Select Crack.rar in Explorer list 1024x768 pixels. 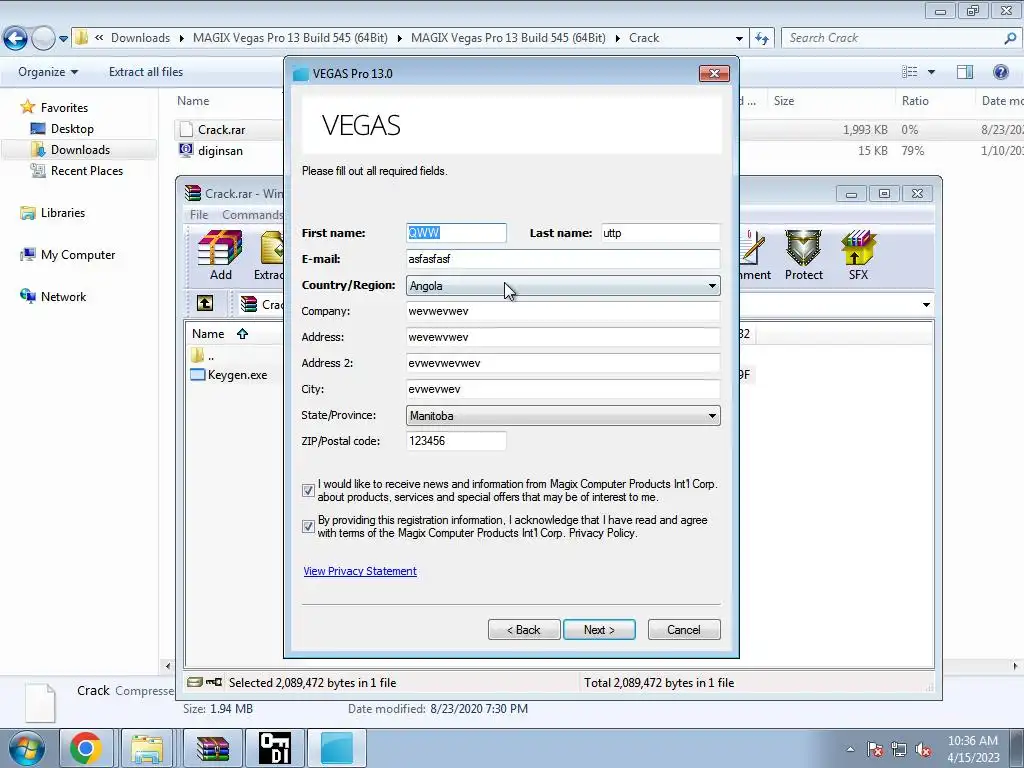(221, 129)
